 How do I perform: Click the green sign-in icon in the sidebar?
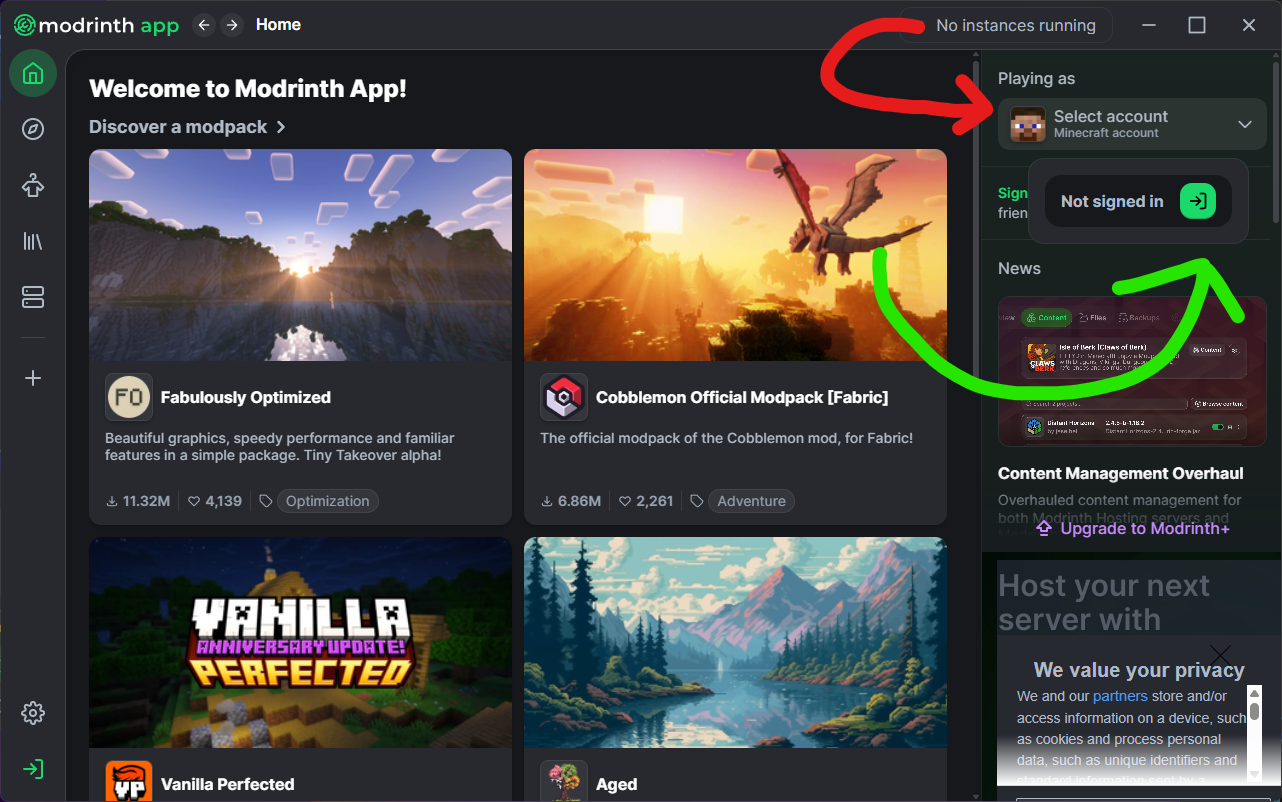(x=33, y=769)
